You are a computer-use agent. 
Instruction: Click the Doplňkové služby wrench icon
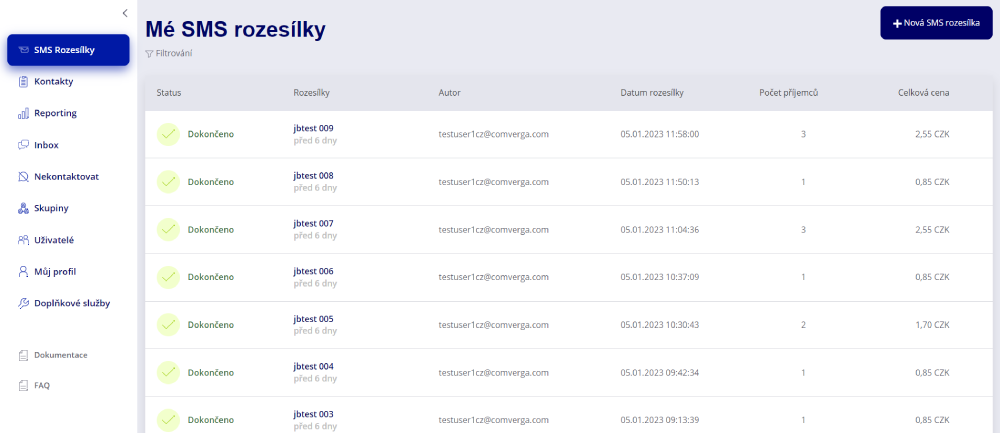(x=23, y=303)
